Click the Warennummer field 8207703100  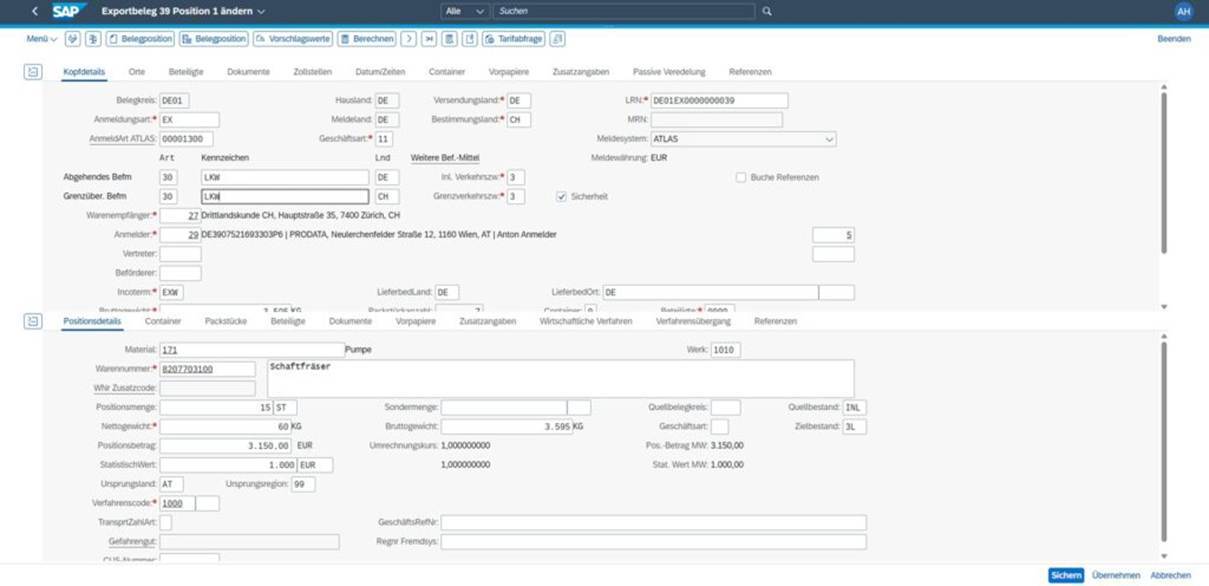pyautogui.click(x=207, y=369)
